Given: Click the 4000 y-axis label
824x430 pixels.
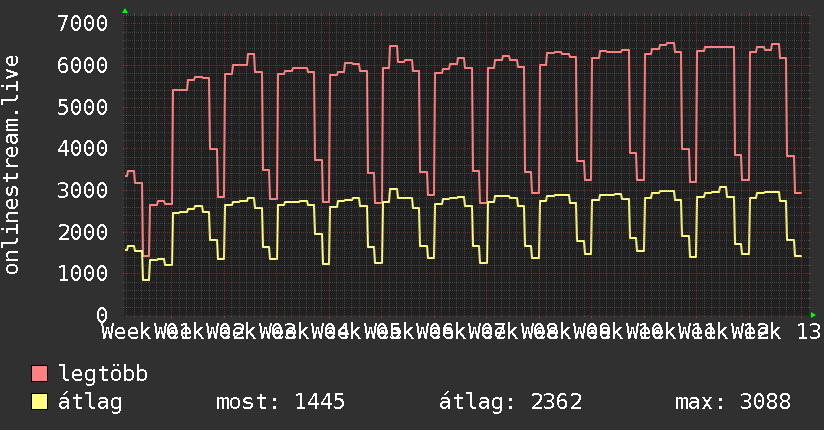Looking at the screenshot, I should 83,148.
